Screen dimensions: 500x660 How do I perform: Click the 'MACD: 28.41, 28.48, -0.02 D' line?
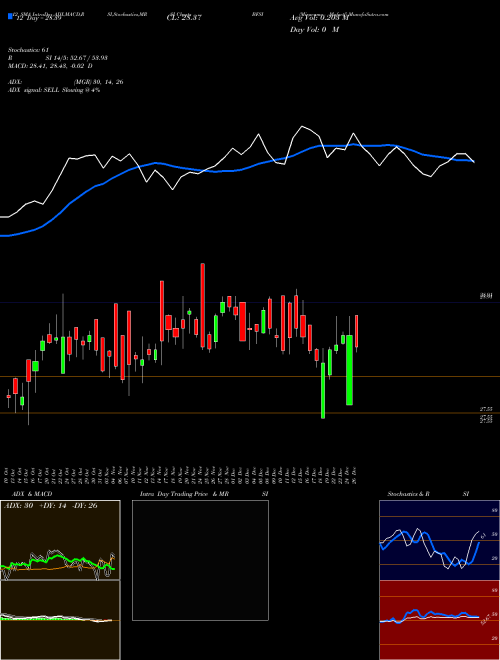pyautogui.click(x=50, y=66)
